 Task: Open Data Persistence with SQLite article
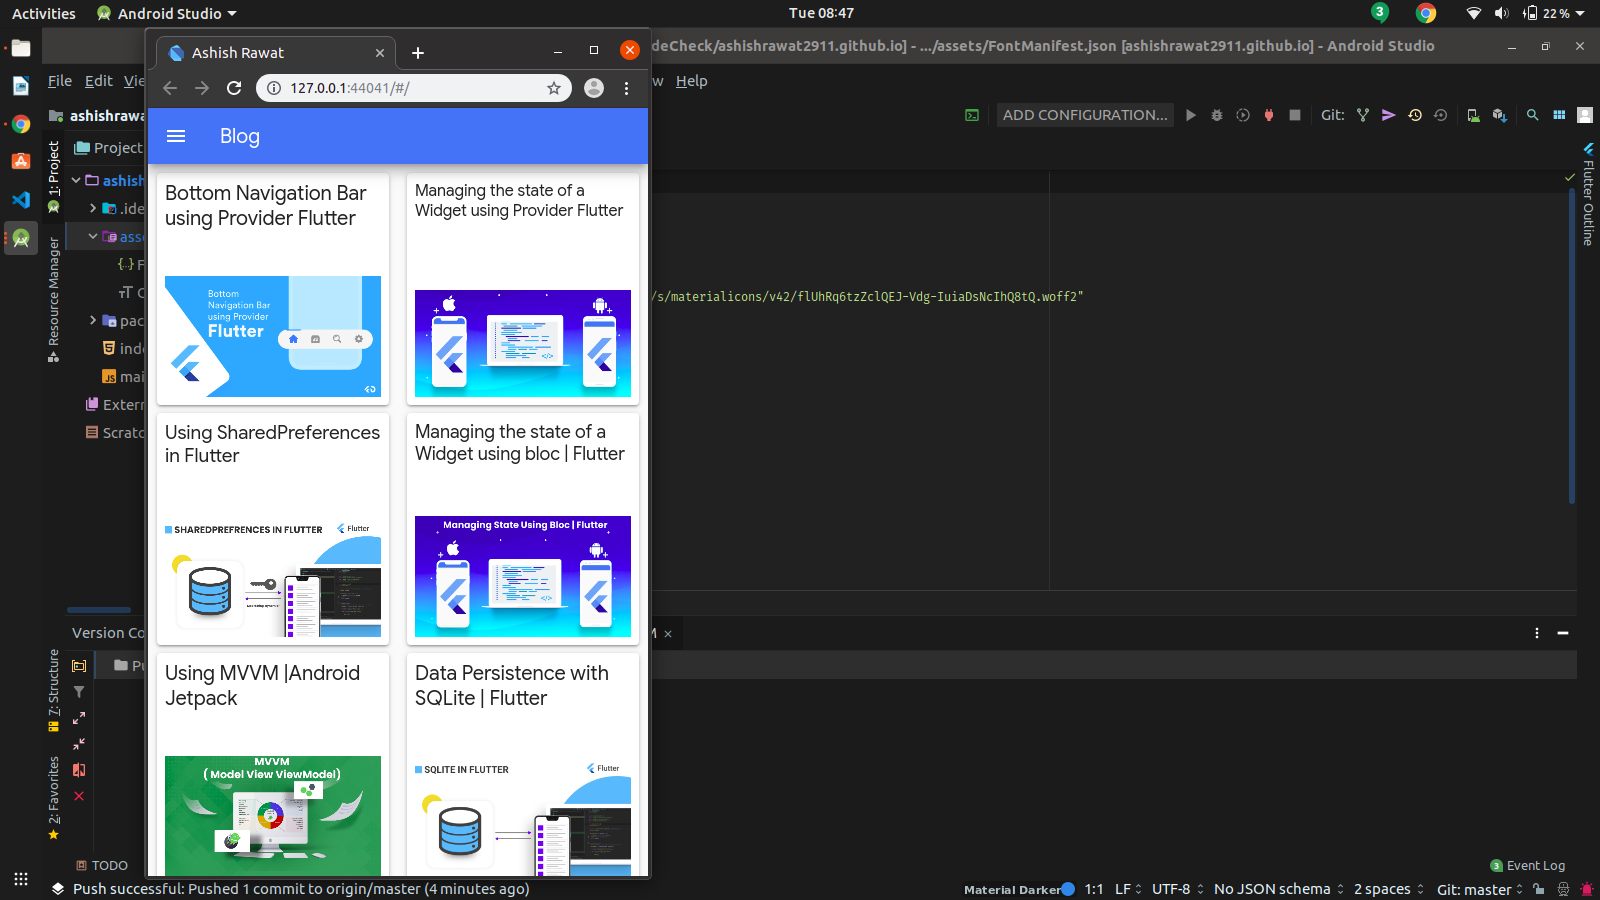[x=523, y=765]
